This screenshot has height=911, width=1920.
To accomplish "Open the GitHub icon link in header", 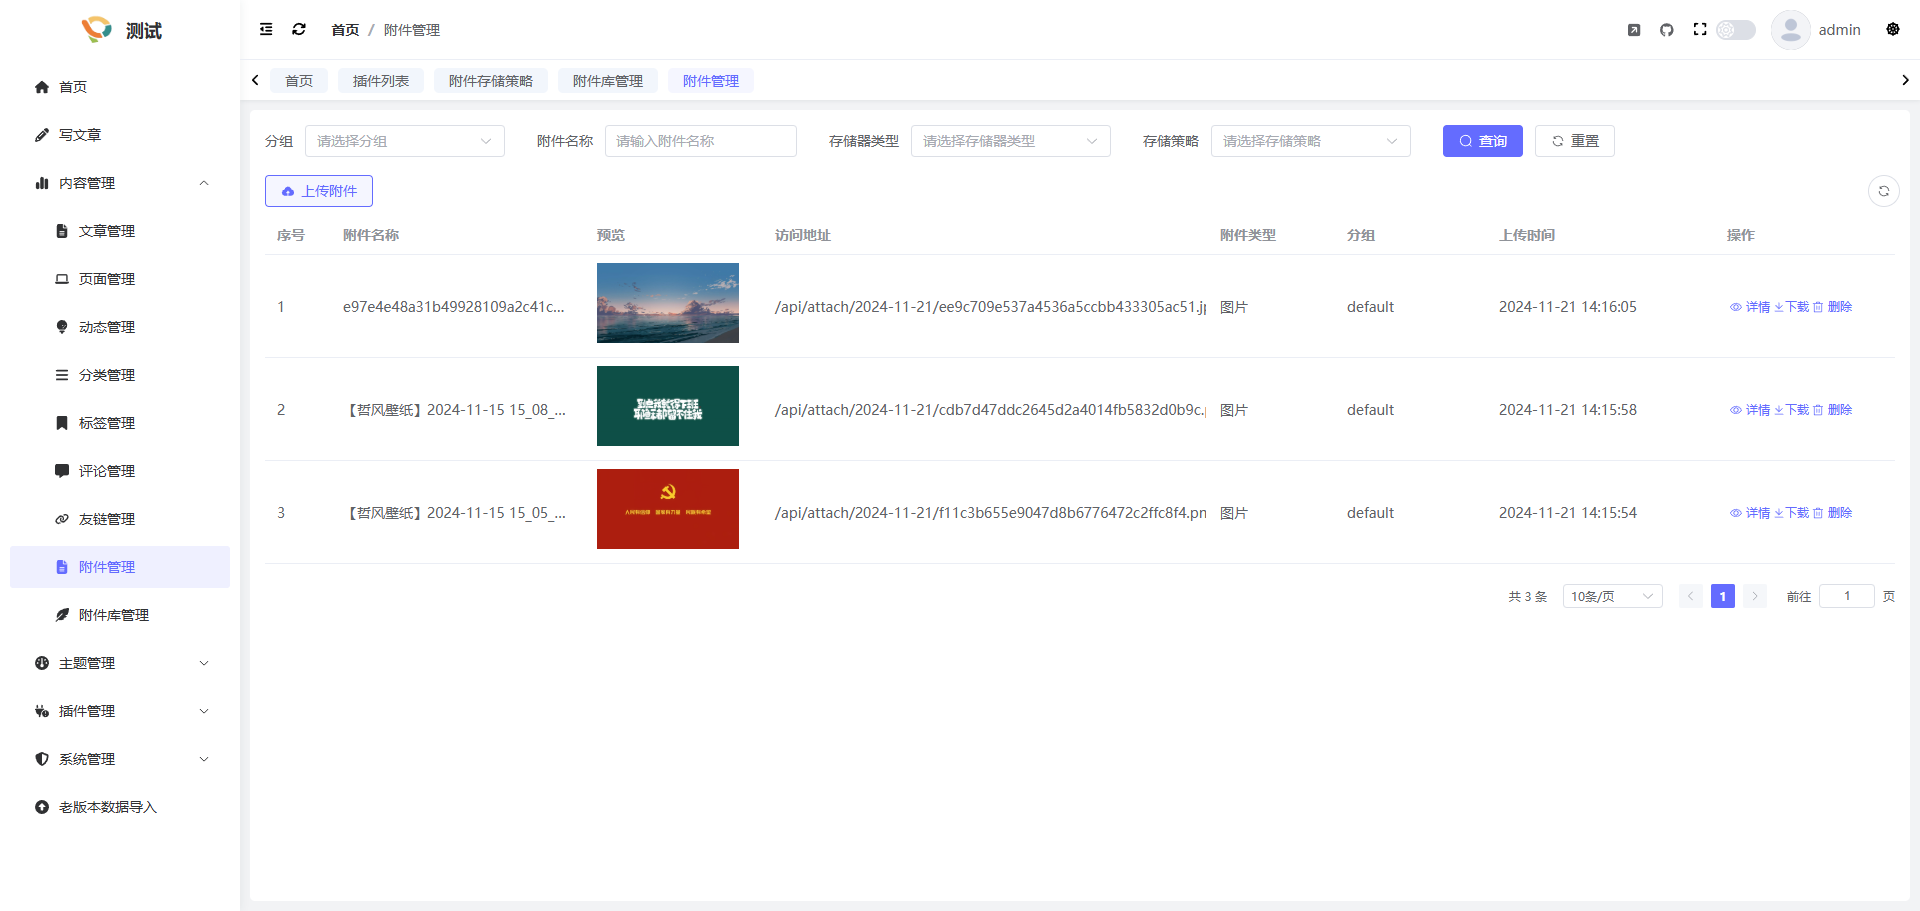I will pyautogui.click(x=1667, y=30).
